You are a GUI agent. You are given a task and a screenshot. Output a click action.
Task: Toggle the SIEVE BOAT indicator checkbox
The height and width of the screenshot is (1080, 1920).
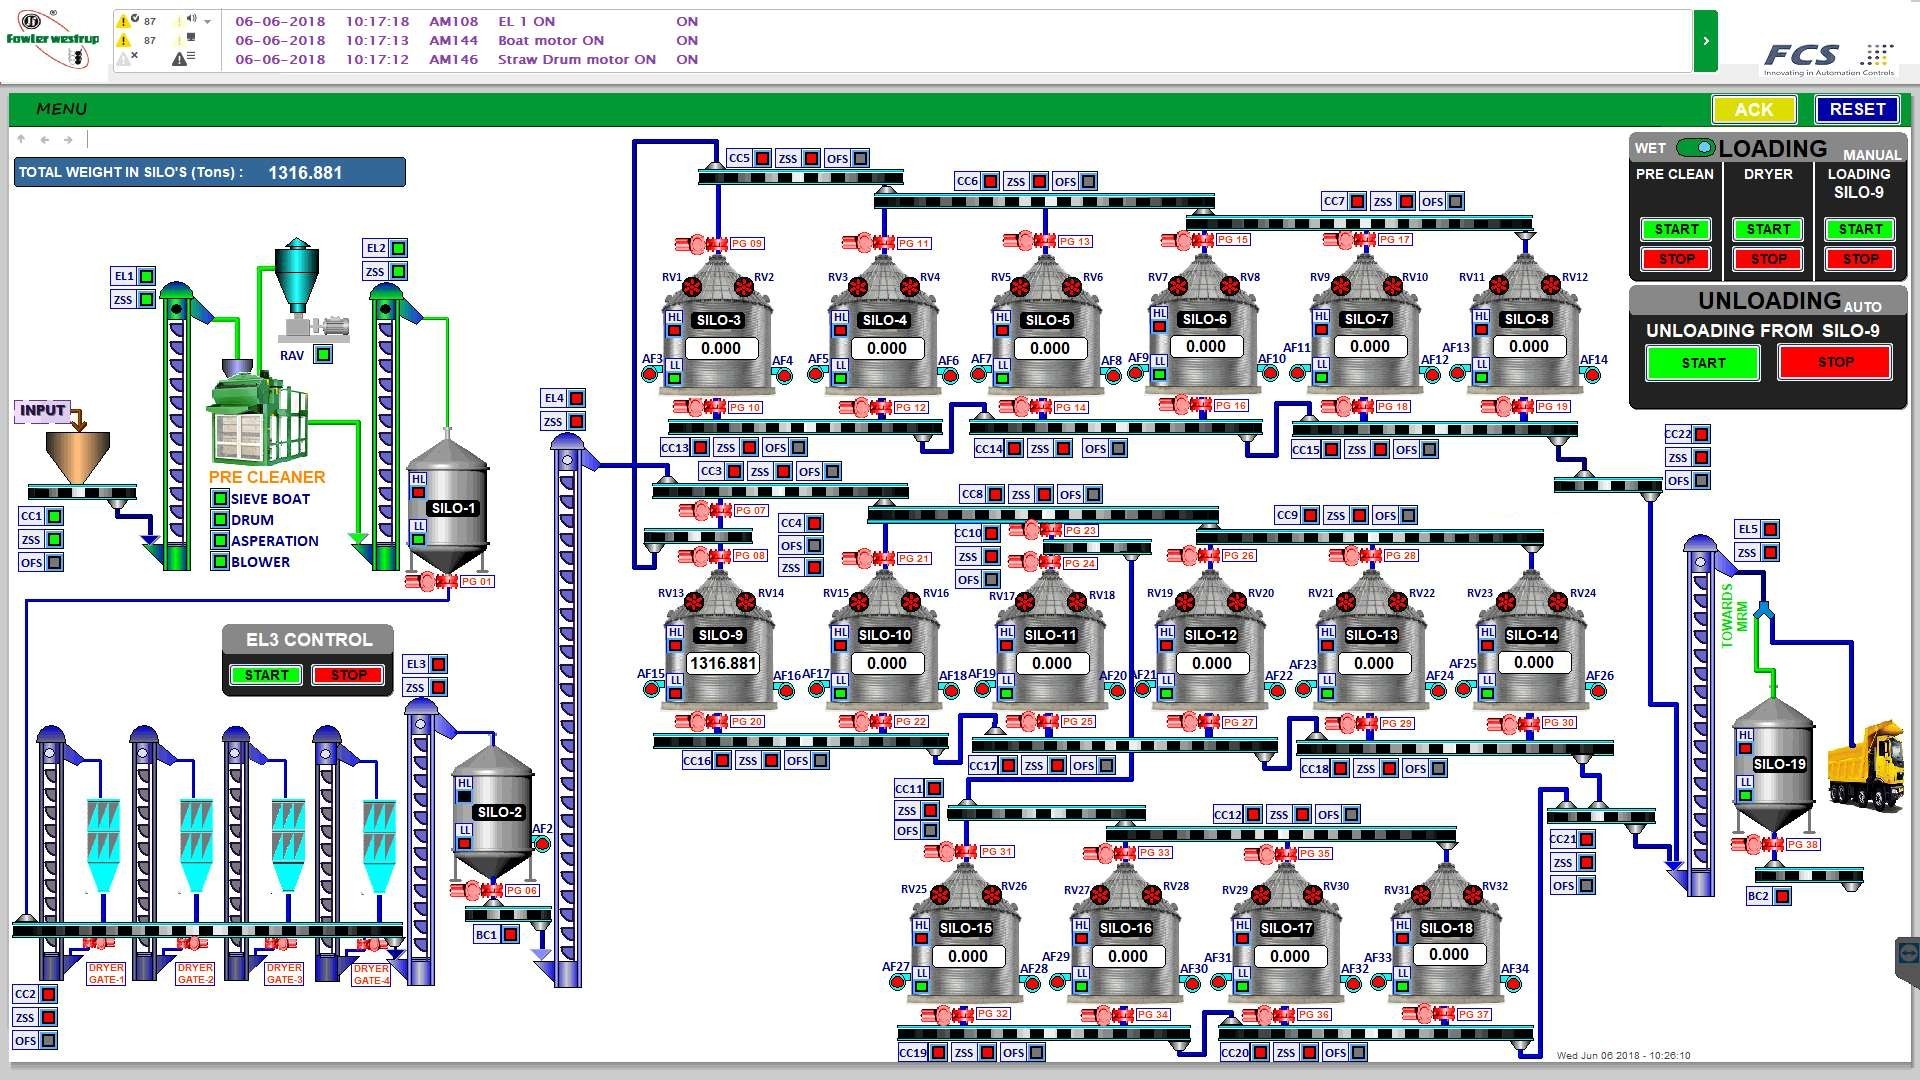pos(220,499)
